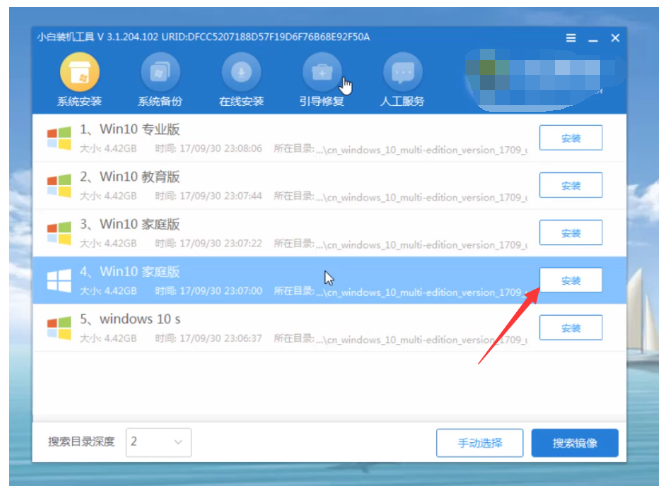Select the 4、Win10 家庭版 title text
Image resolution: width=662 pixels, height=486 pixels.
coord(130,272)
